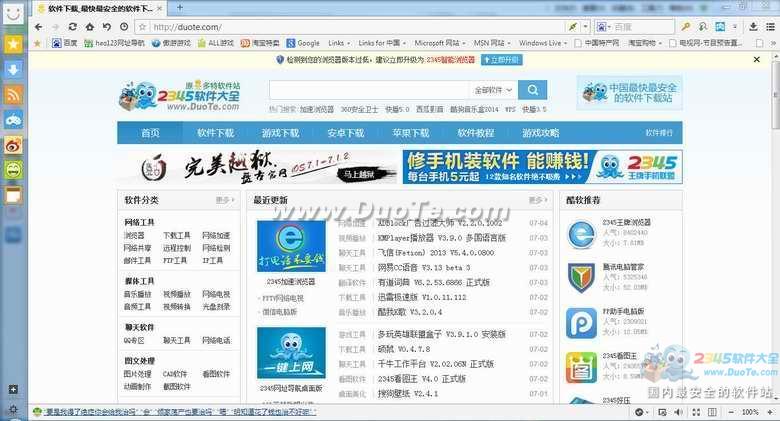Click the yellow star favorites sidebar icon

tap(13, 44)
